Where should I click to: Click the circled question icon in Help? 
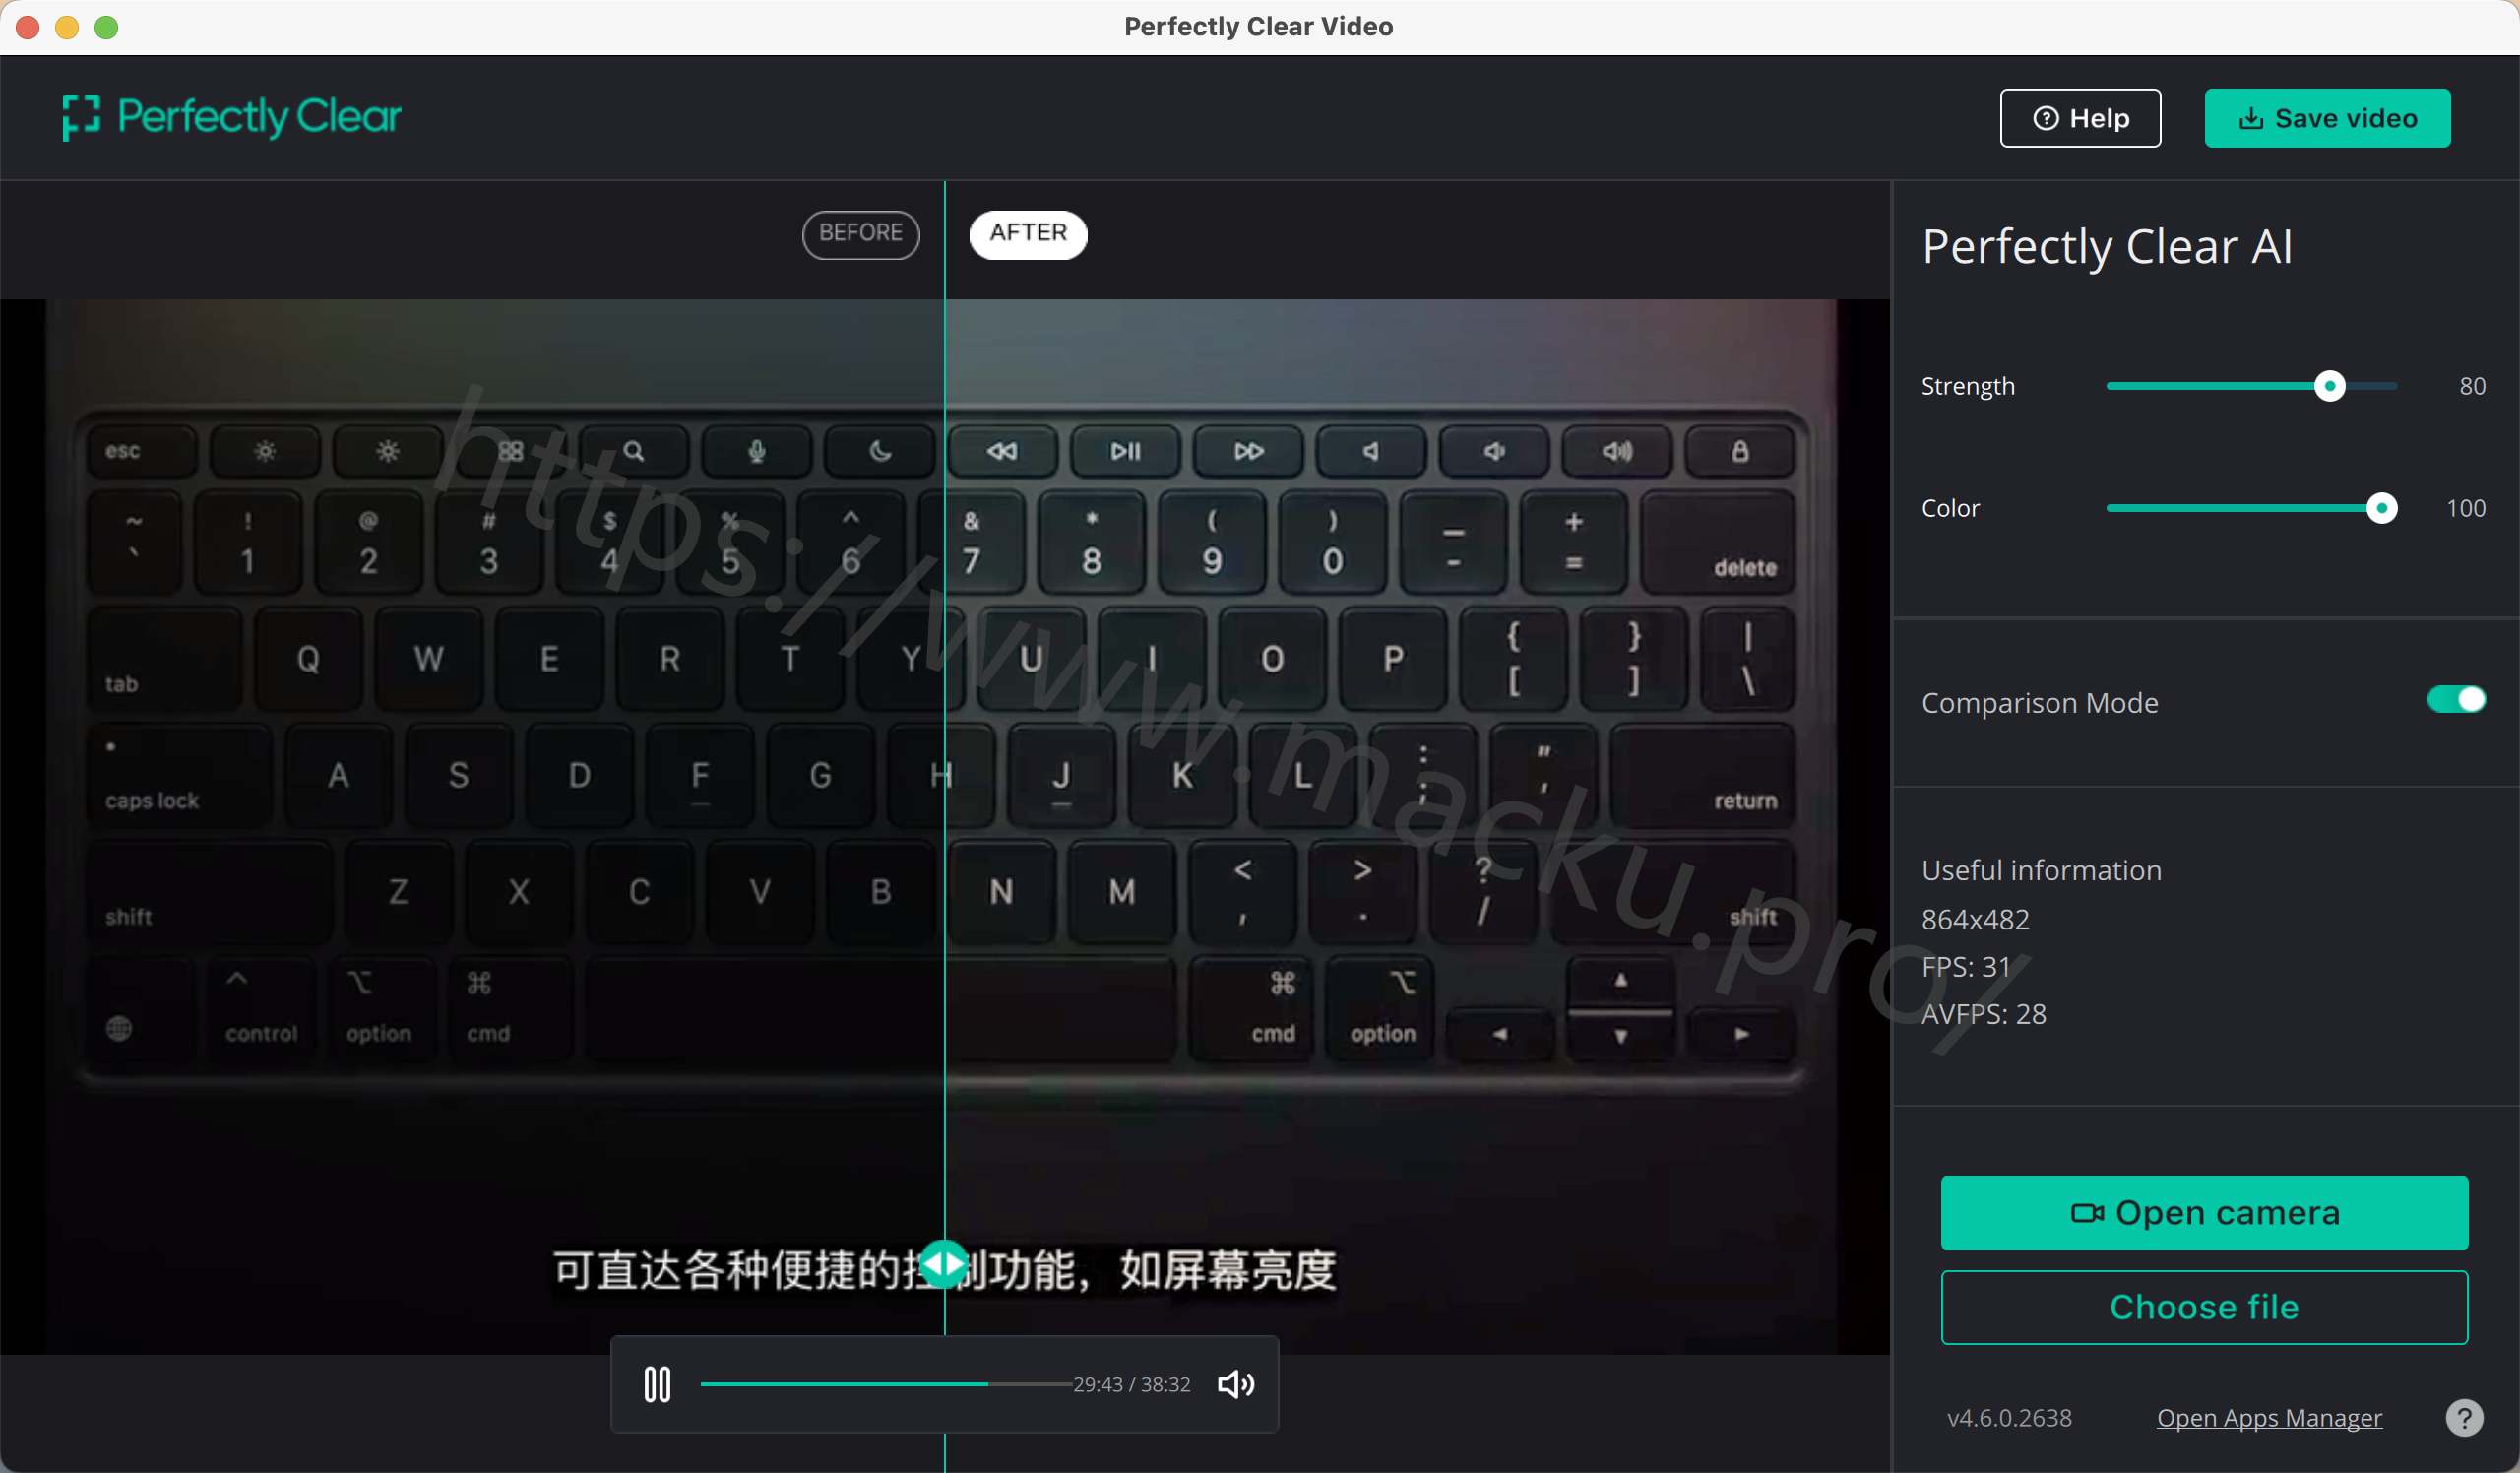pyautogui.click(x=2046, y=119)
